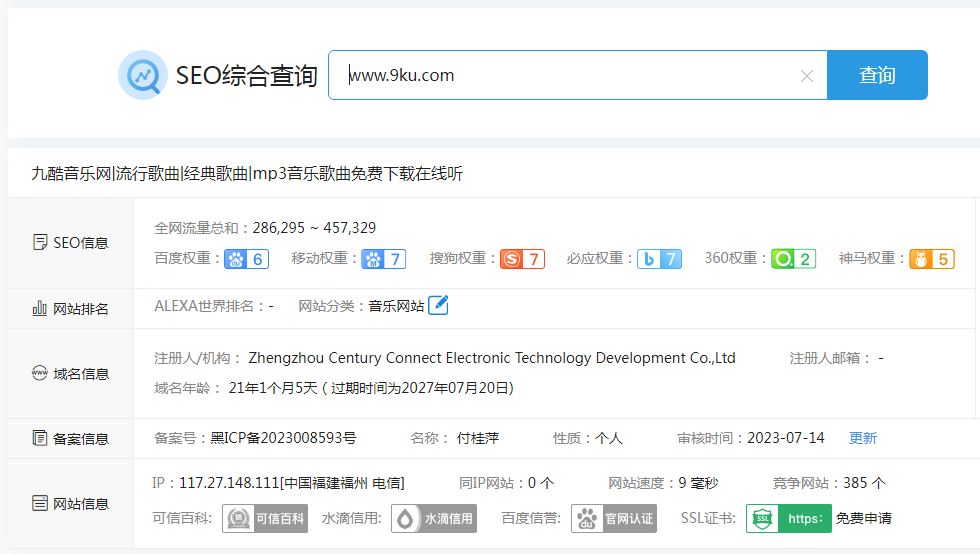Click the SEO综合查询 title text
980x554 pixels.
tap(246, 76)
